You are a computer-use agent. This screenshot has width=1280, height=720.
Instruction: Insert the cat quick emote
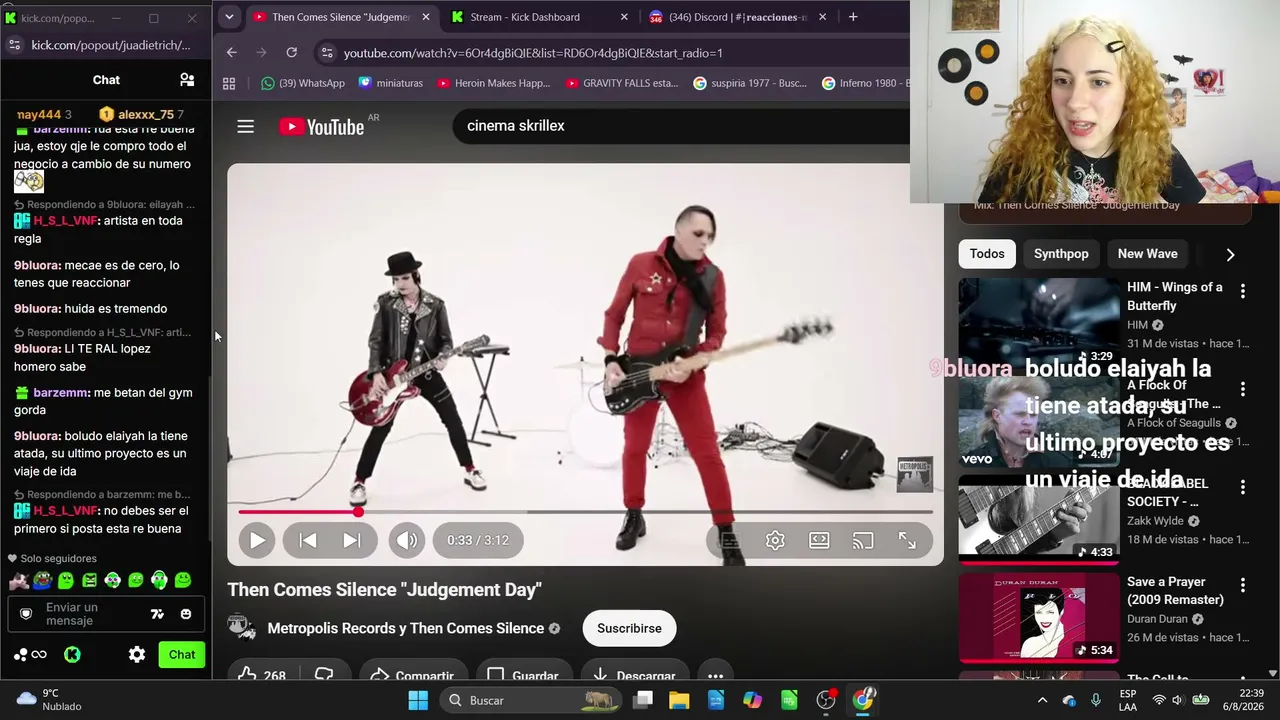tap(18, 580)
